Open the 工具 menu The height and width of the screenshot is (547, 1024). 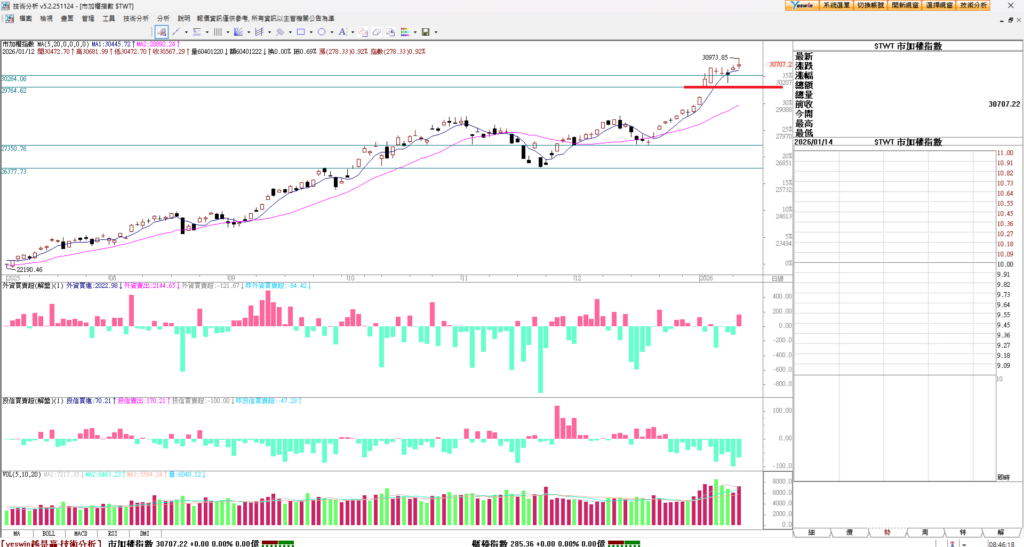pos(109,18)
